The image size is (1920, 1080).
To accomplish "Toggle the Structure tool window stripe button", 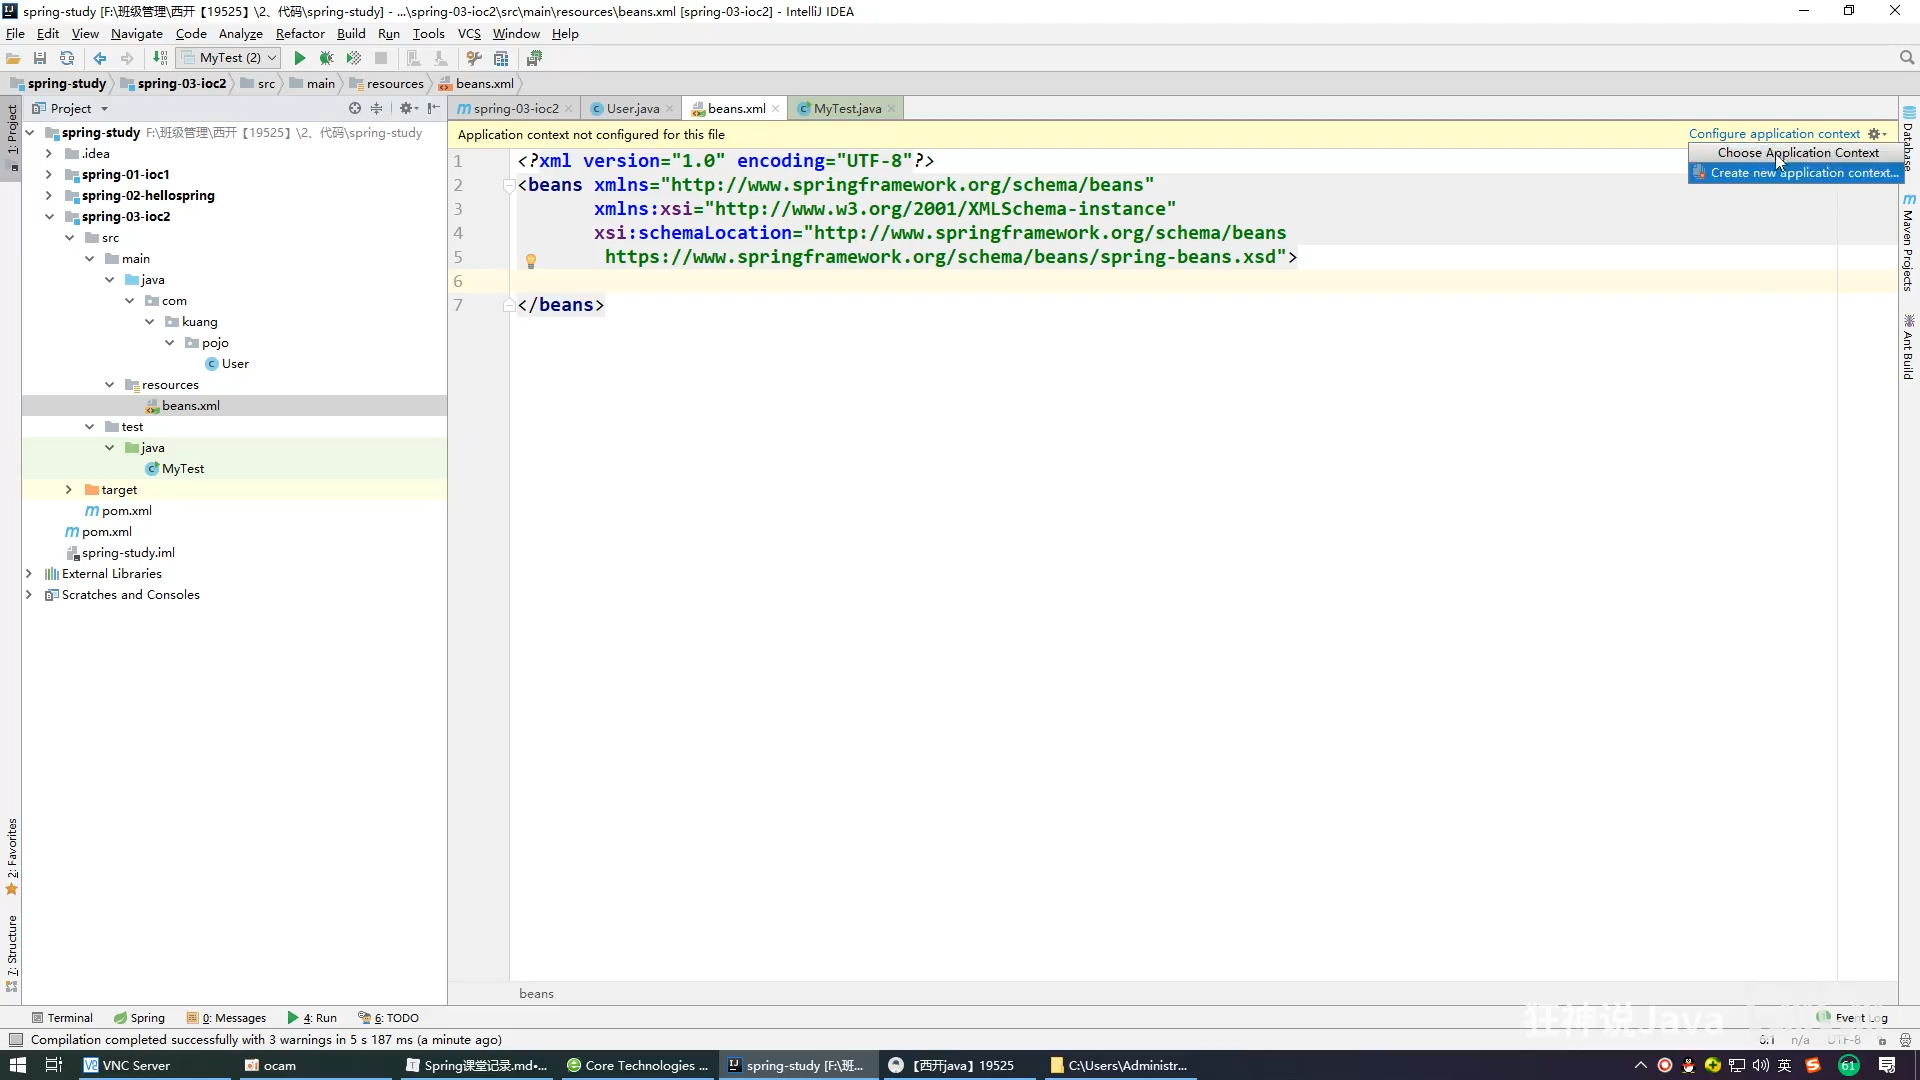I will tap(12, 953).
